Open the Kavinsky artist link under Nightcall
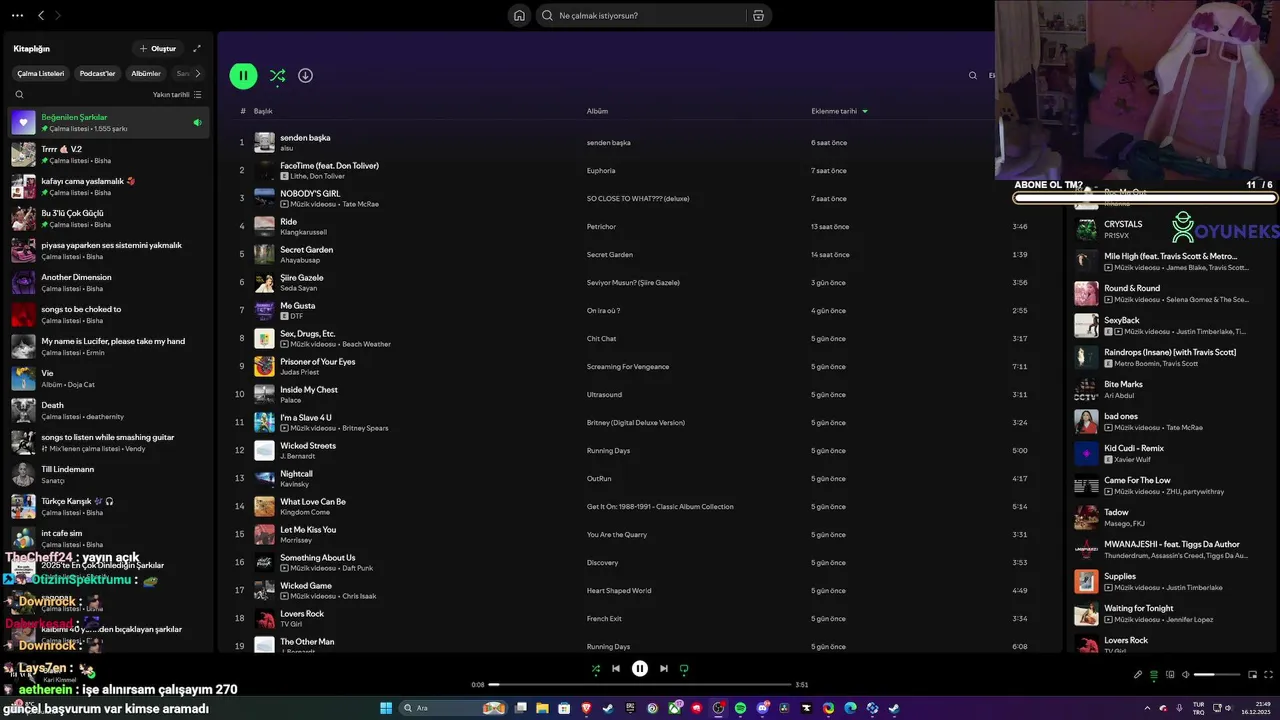 (x=295, y=484)
